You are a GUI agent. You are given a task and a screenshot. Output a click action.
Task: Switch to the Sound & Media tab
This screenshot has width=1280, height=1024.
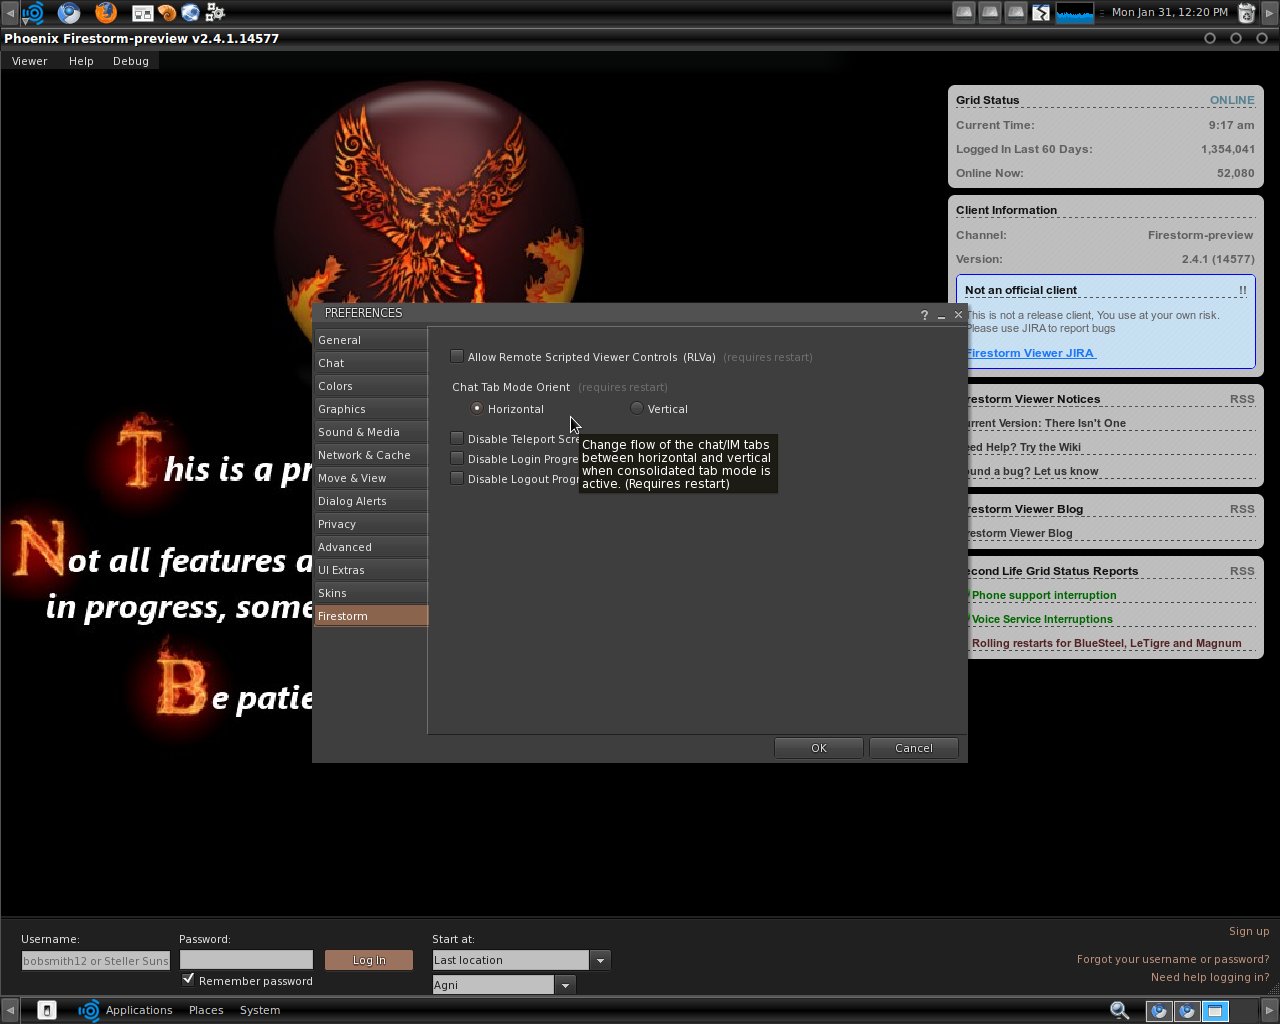(371, 432)
